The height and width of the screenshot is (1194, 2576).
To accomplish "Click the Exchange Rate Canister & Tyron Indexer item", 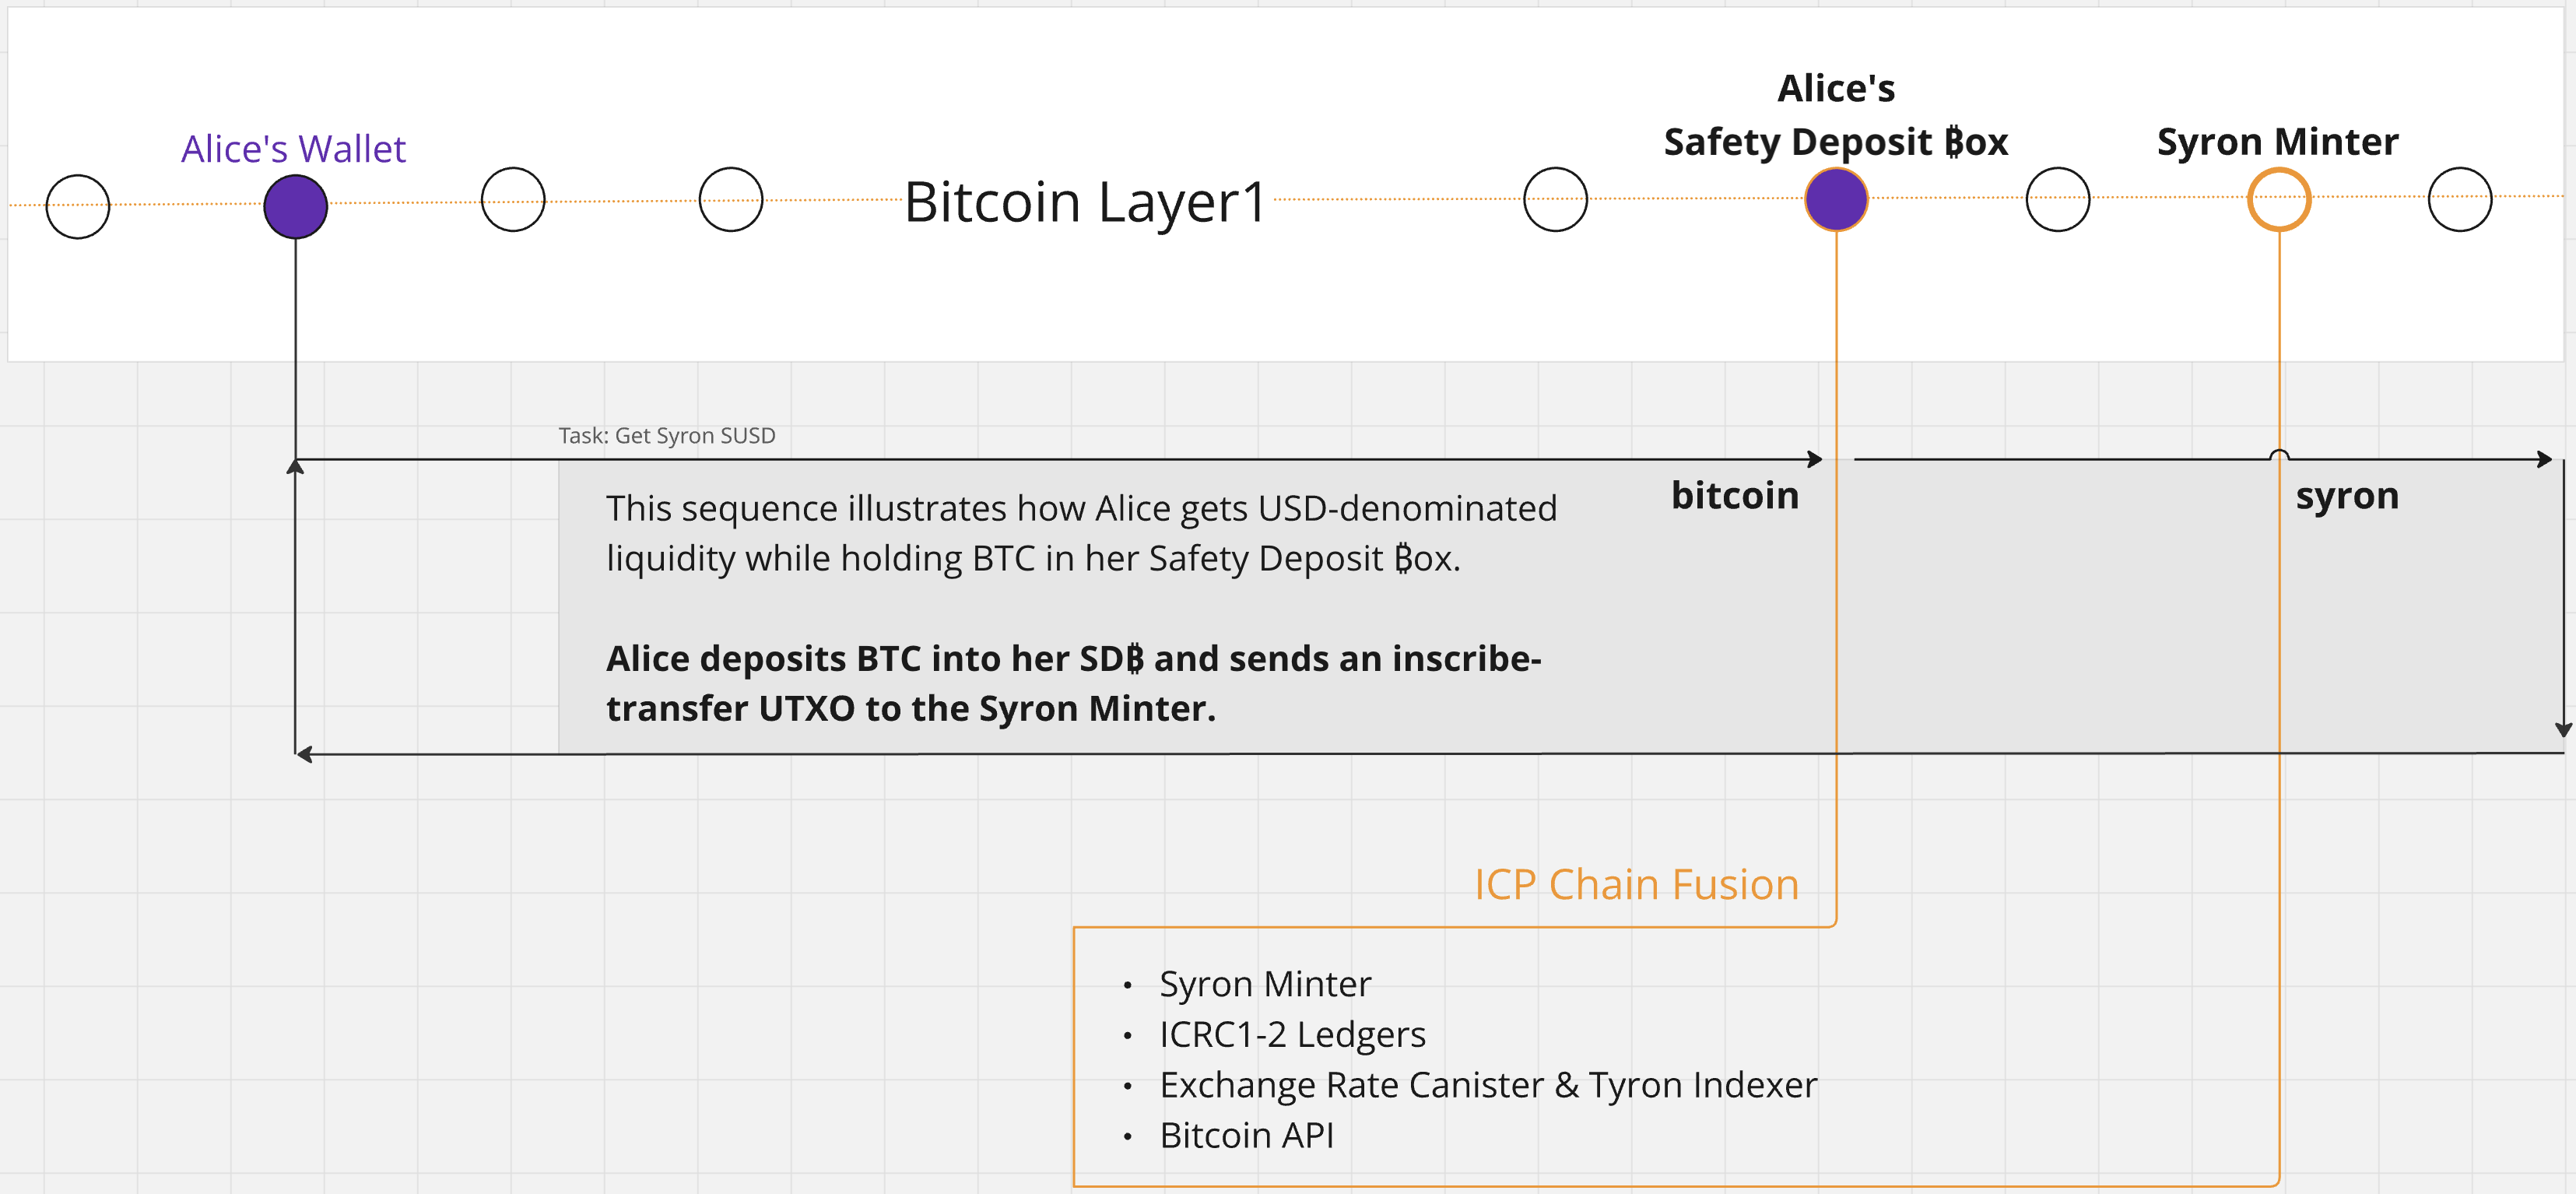I will tap(1488, 1085).
